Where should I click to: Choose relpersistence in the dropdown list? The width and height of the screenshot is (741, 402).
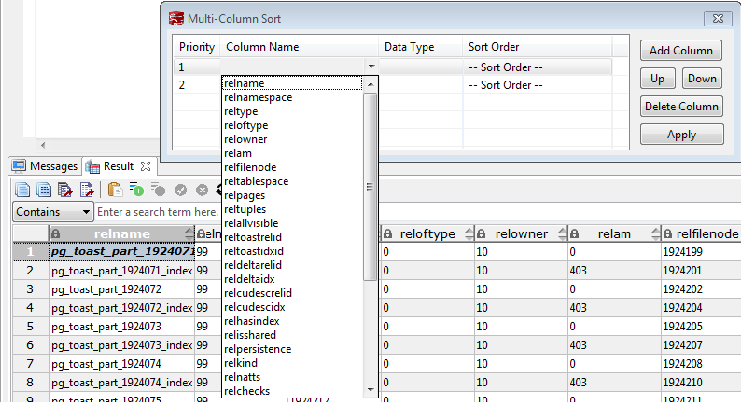pos(258,349)
